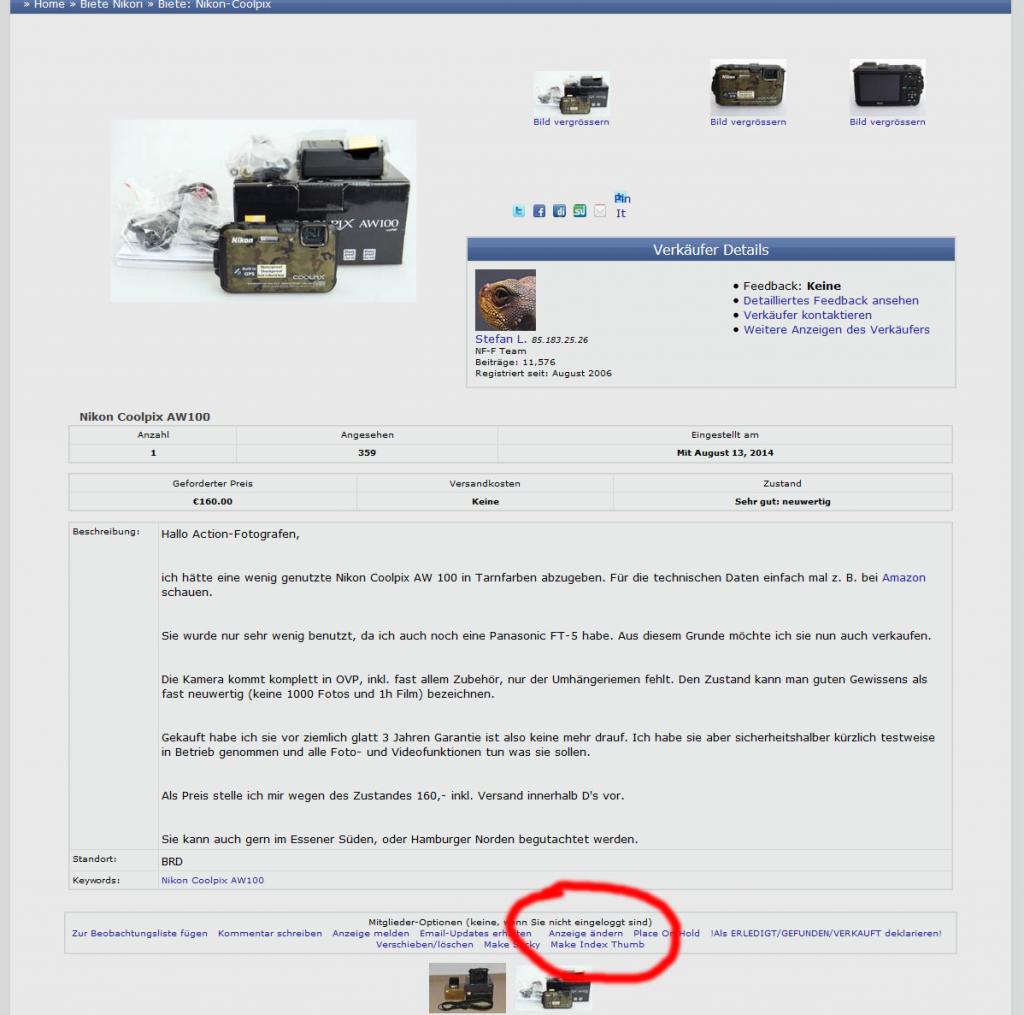Click 'Registriert seit: August 2006' text
Viewport: 1024px width, 1015px height.
click(x=543, y=373)
